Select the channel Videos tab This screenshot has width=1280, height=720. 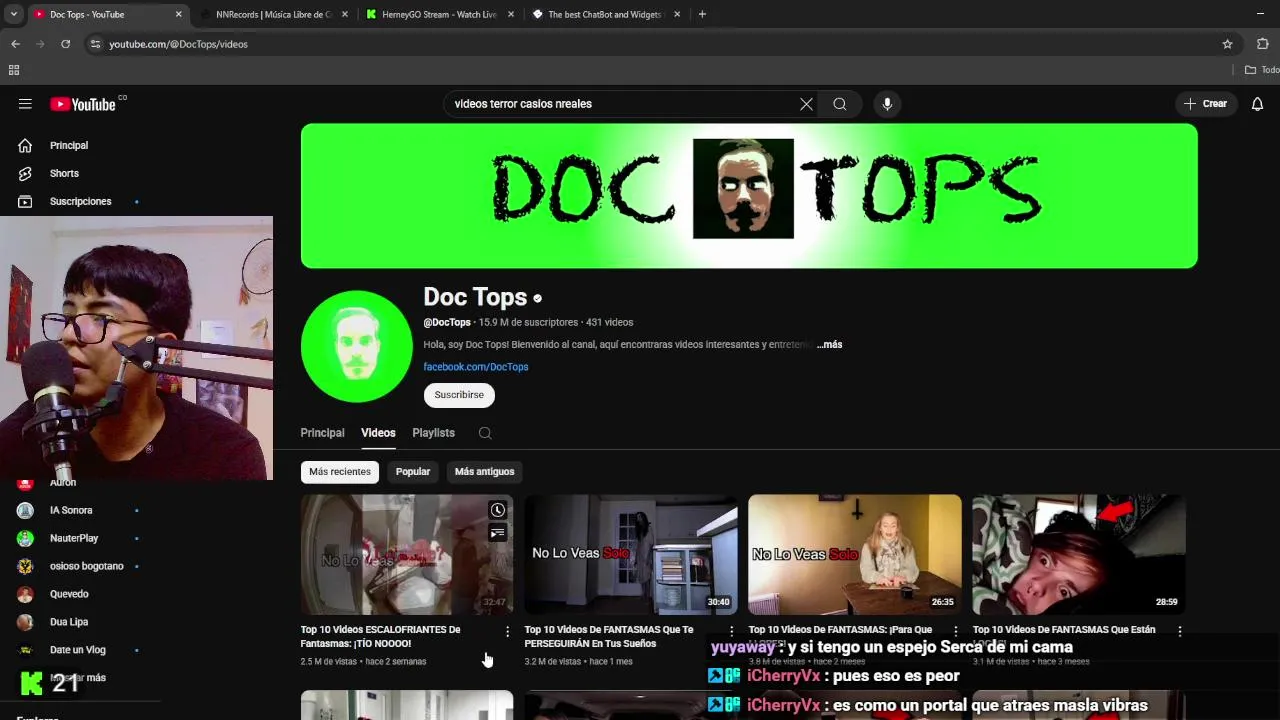pos(378,433)
